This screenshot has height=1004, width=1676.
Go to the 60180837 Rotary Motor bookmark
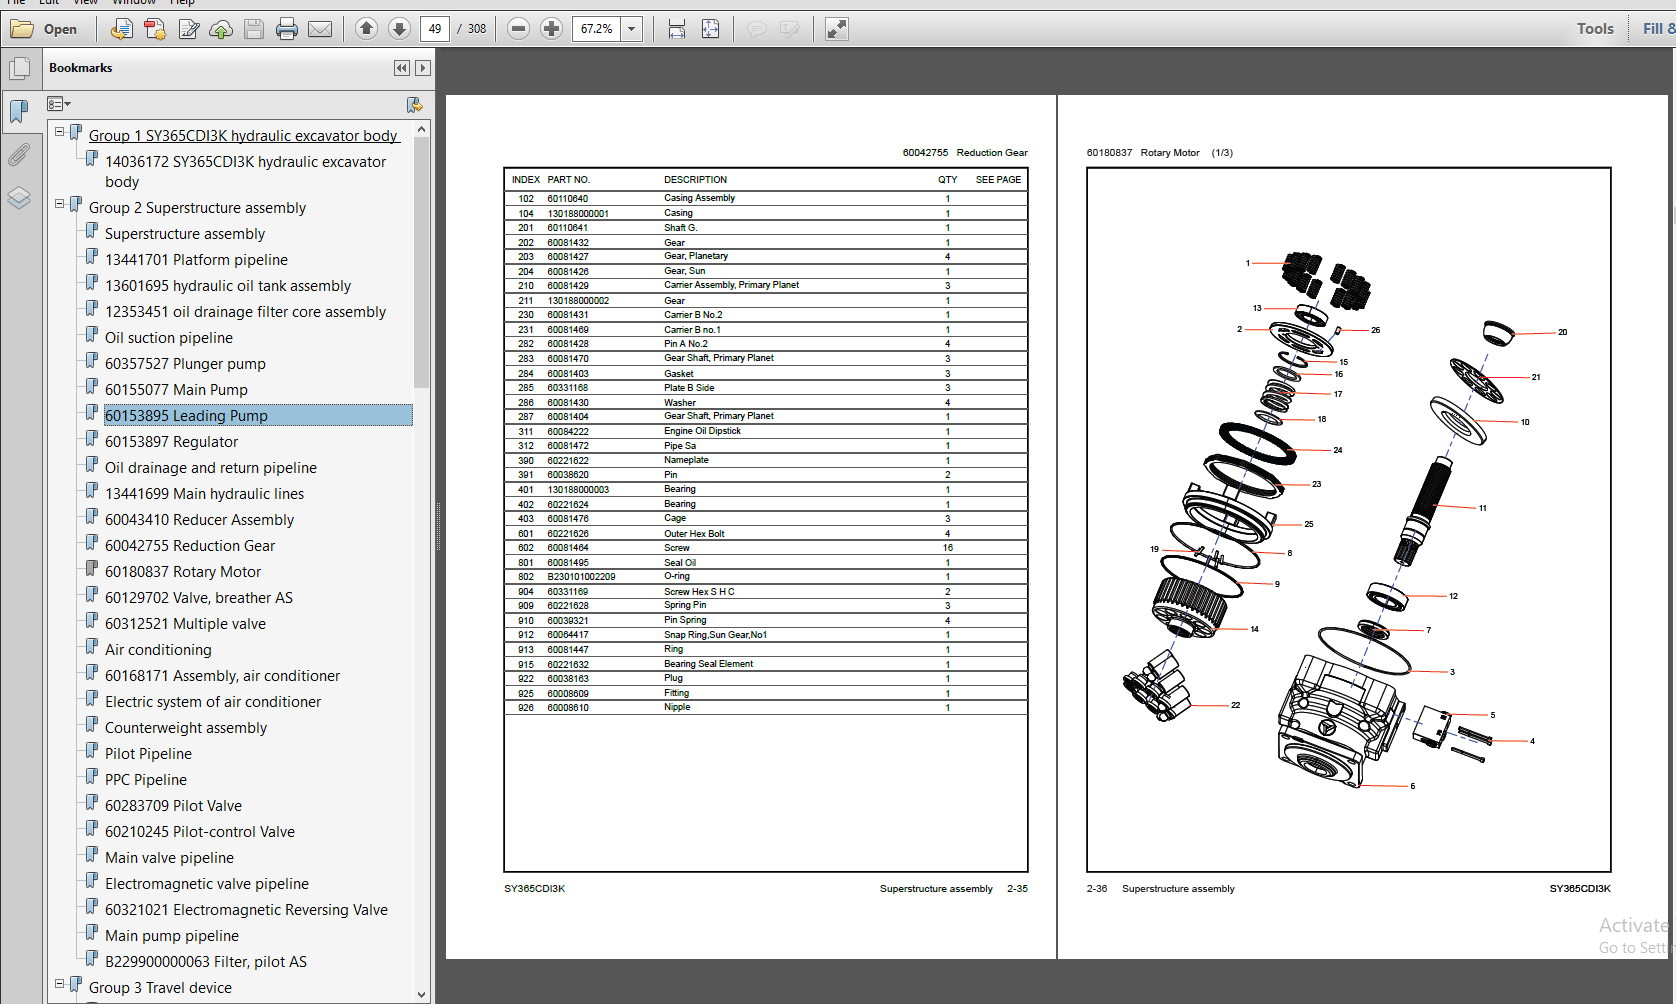(x=184, y=571)
